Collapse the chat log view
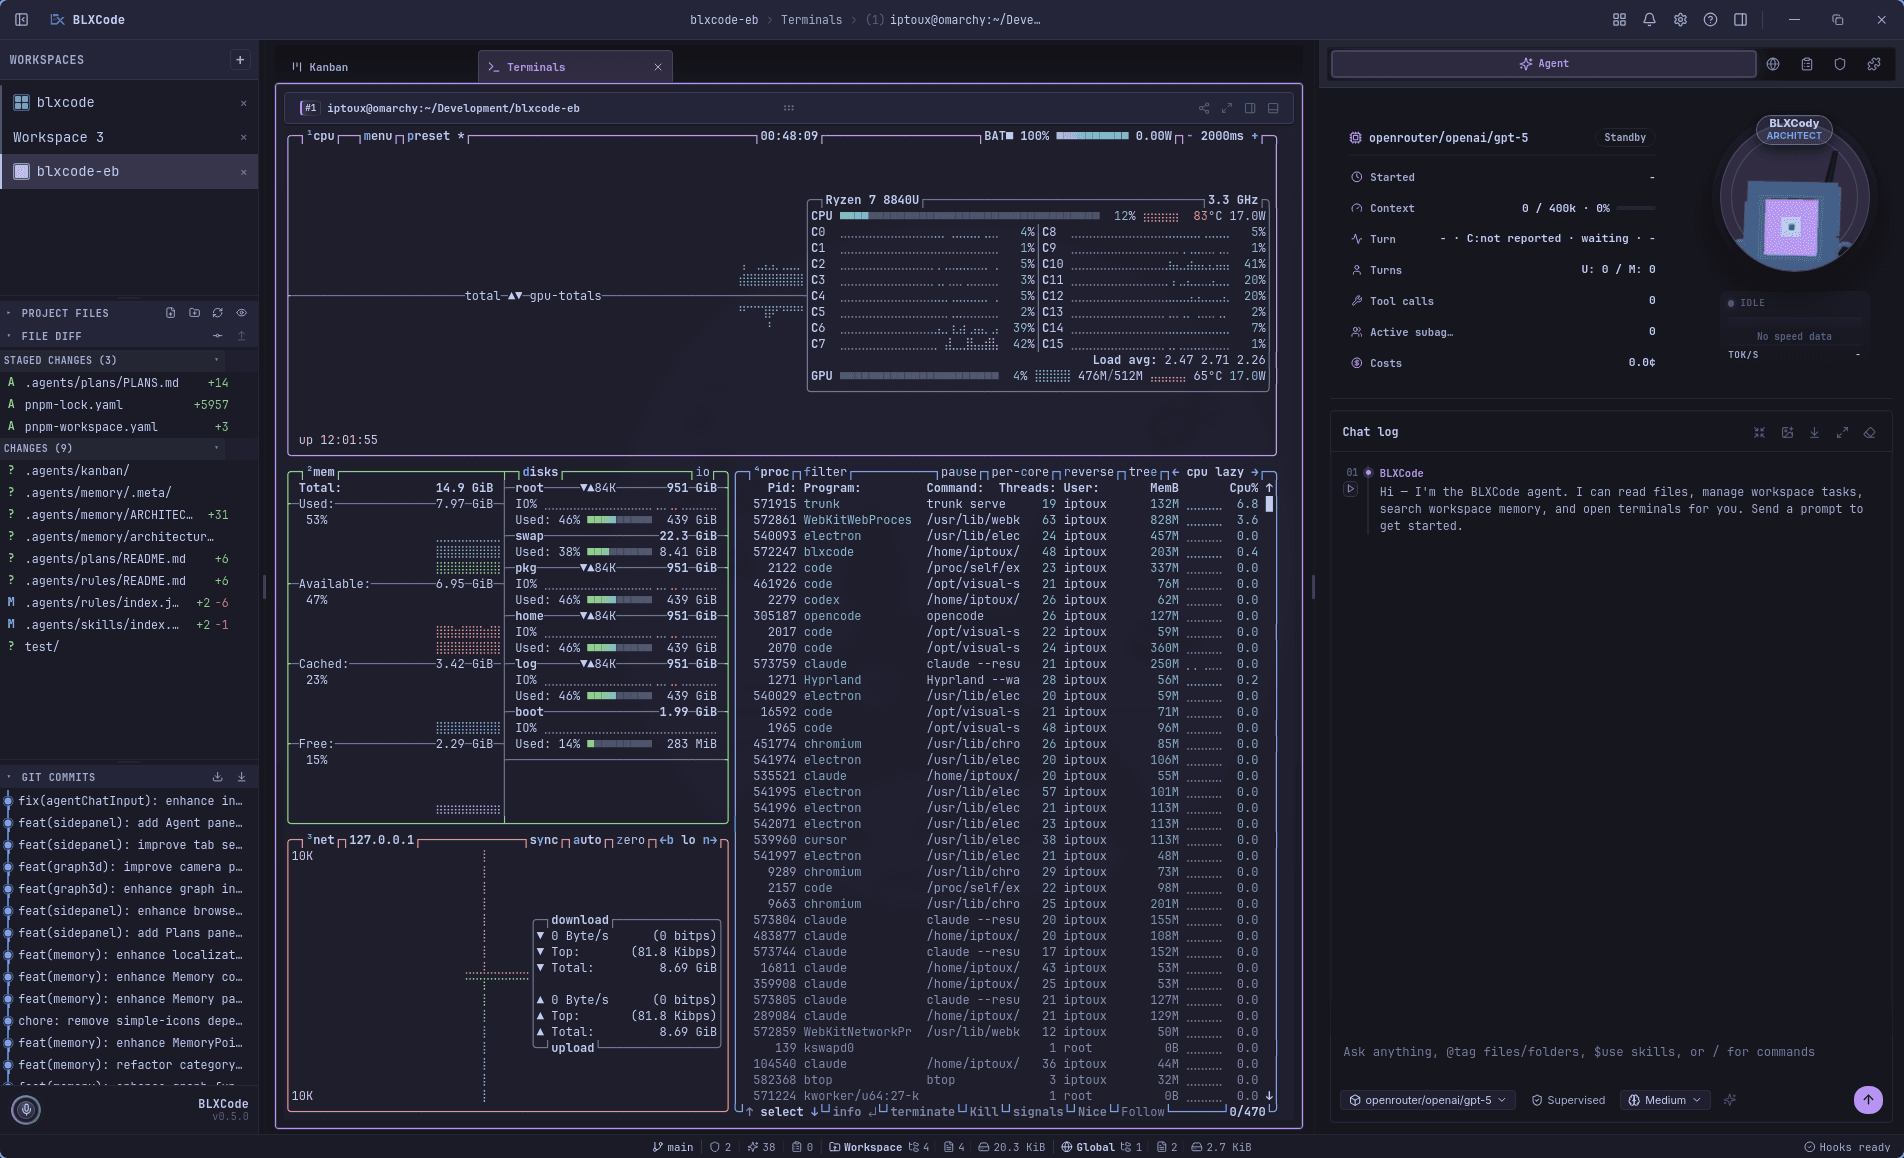1904x1158 pixels. click(1759, 433)
